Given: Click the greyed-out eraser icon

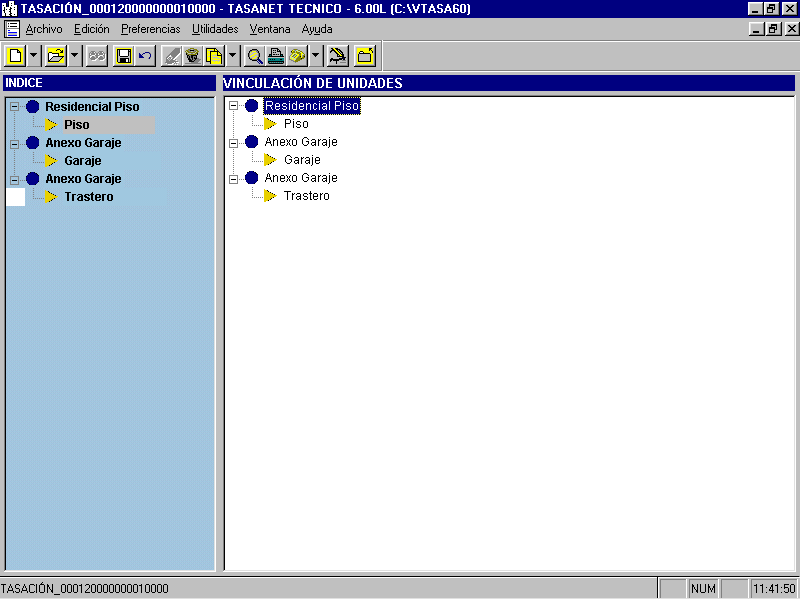Looking at the screenshot, I should click(x=171, y=56).
